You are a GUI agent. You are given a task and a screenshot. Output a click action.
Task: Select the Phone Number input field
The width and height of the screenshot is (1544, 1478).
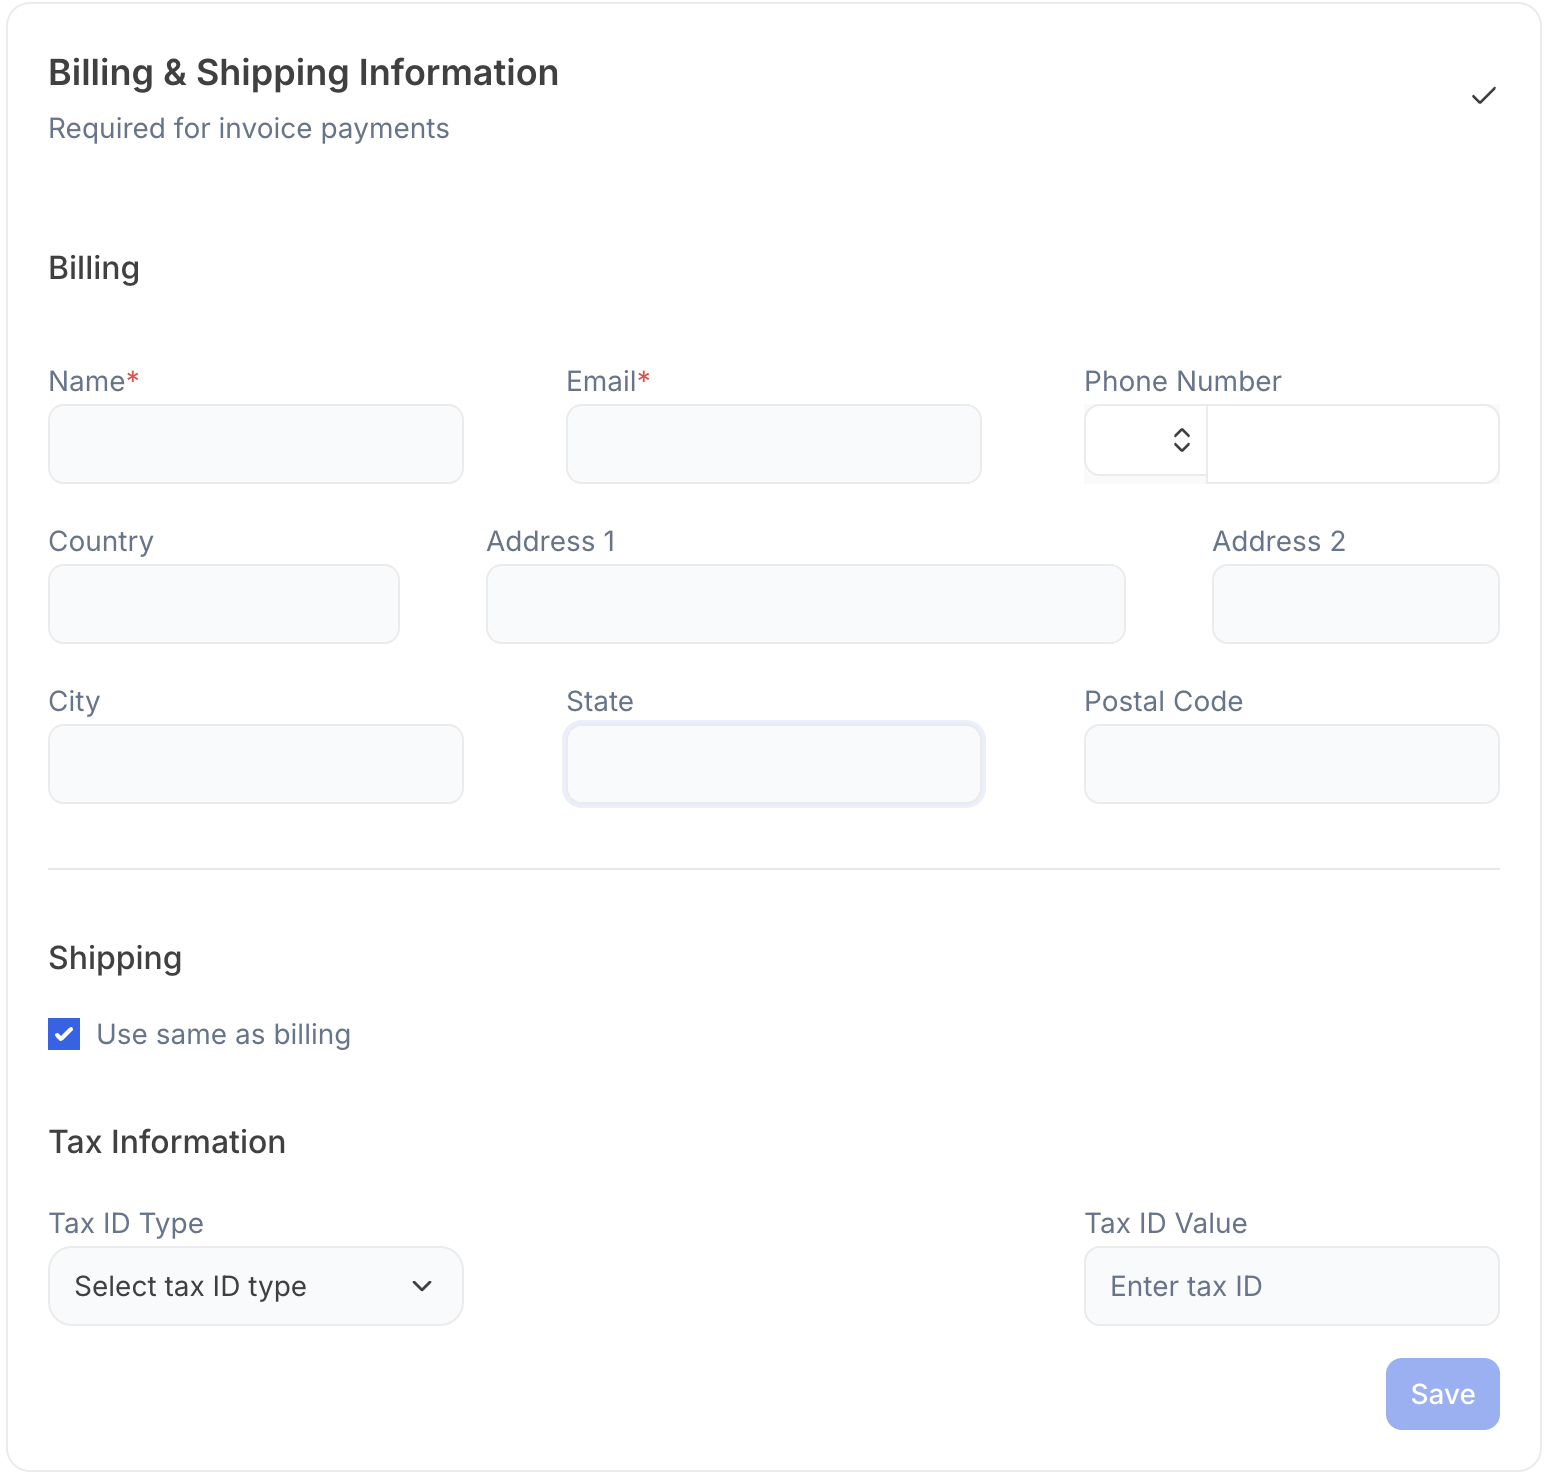point(1352,444)
